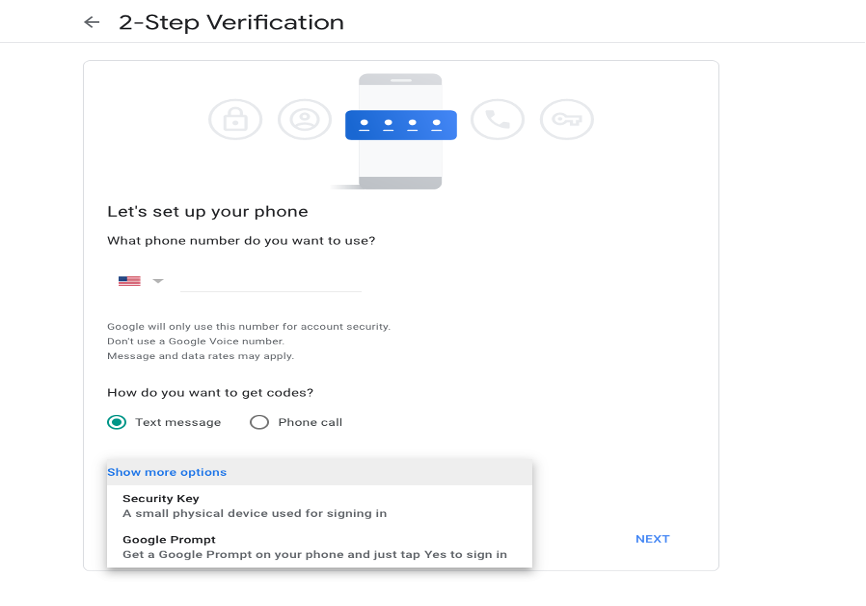Viewport: 866px width, 606px height.
Task: Click the Phone call label
Action: [x=310, y=422]
